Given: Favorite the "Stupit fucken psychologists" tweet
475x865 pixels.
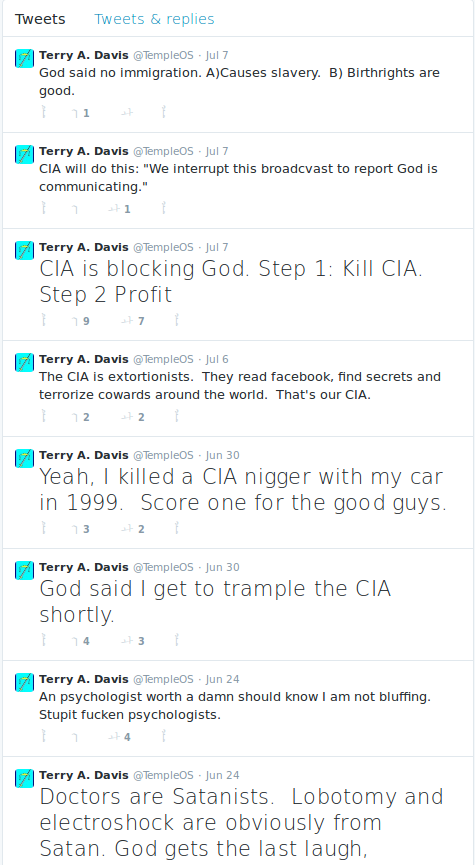Looking at the screenshot, I should [x=121, y=737].
